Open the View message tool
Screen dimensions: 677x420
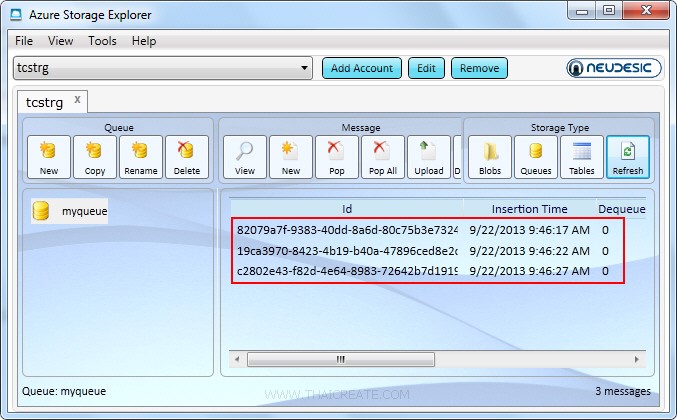point(245,157)
